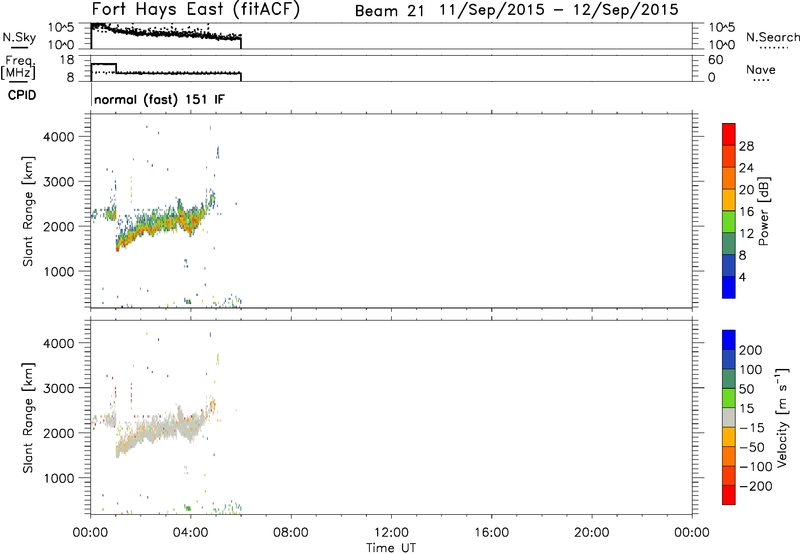
Task: Click the "normal (fast) 151 IF" text
Action: [x=159, y=99]
